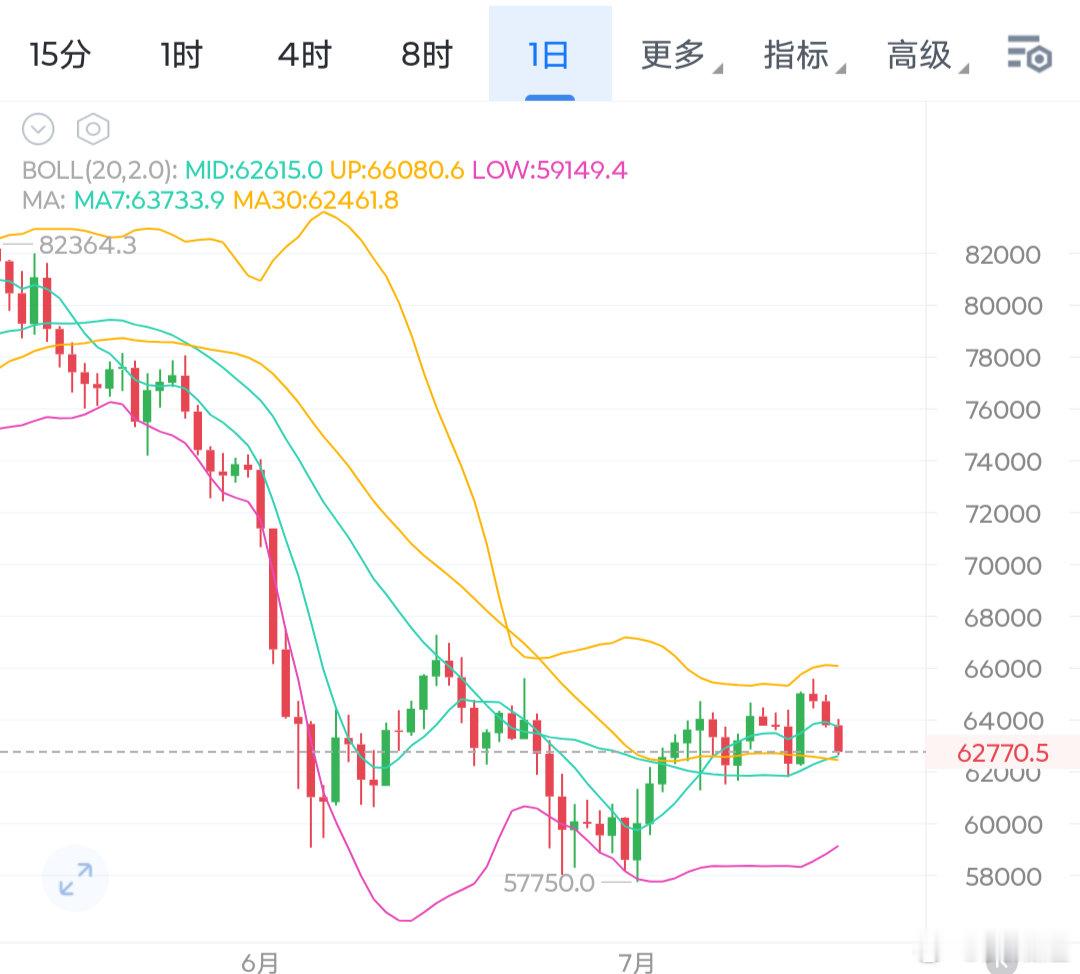Screen dimensions: 1080x974
Task: Click the 70000 price axis label
Action: [1002, 566]
